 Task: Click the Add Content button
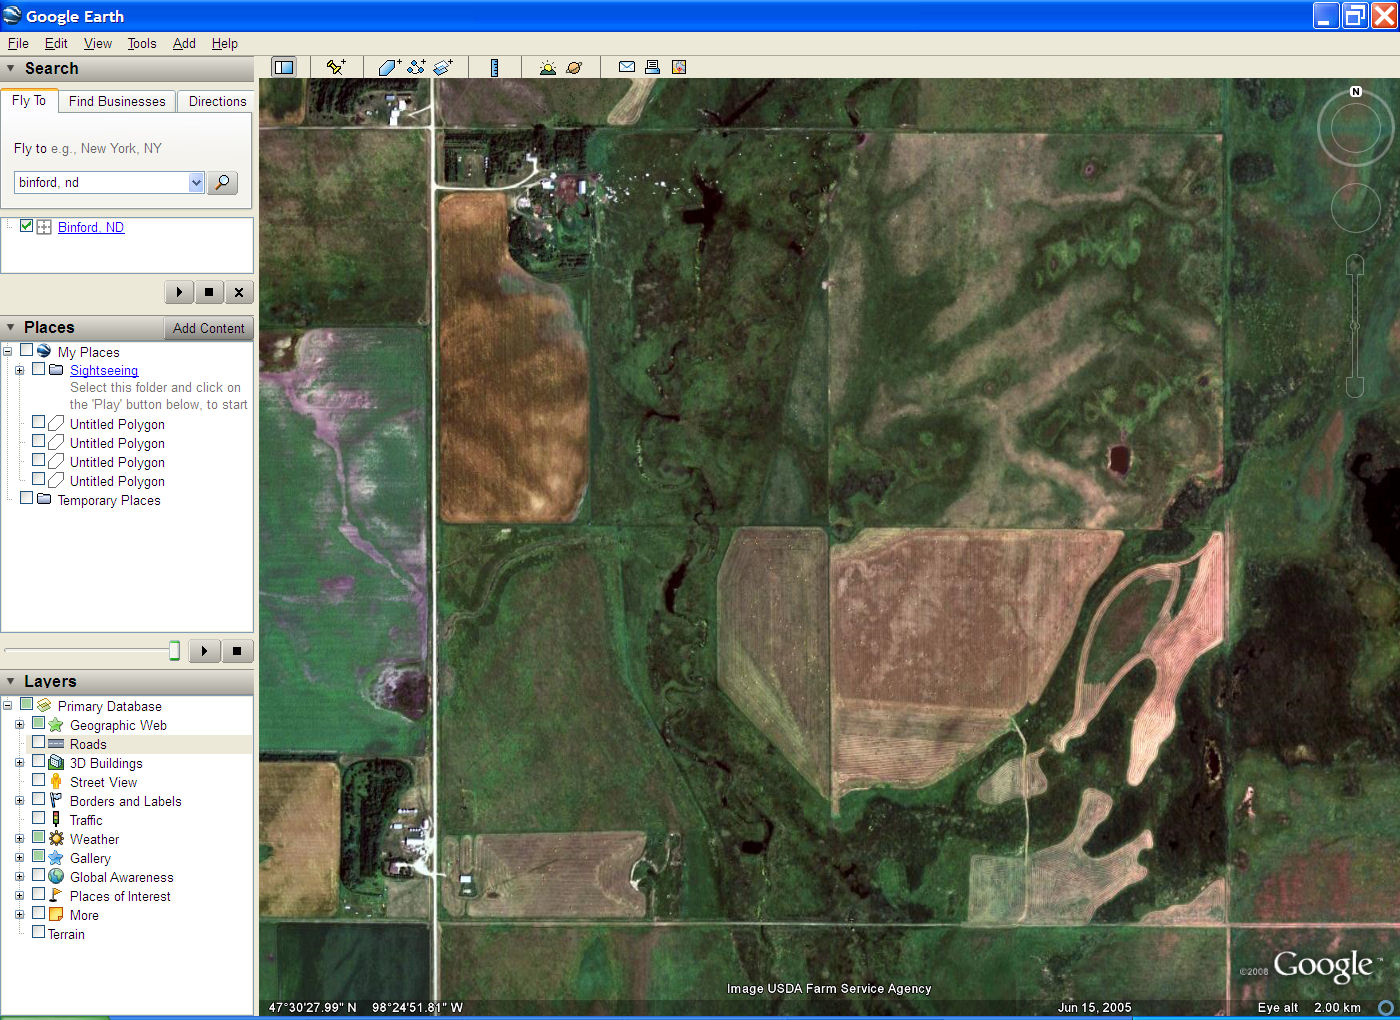208,328
